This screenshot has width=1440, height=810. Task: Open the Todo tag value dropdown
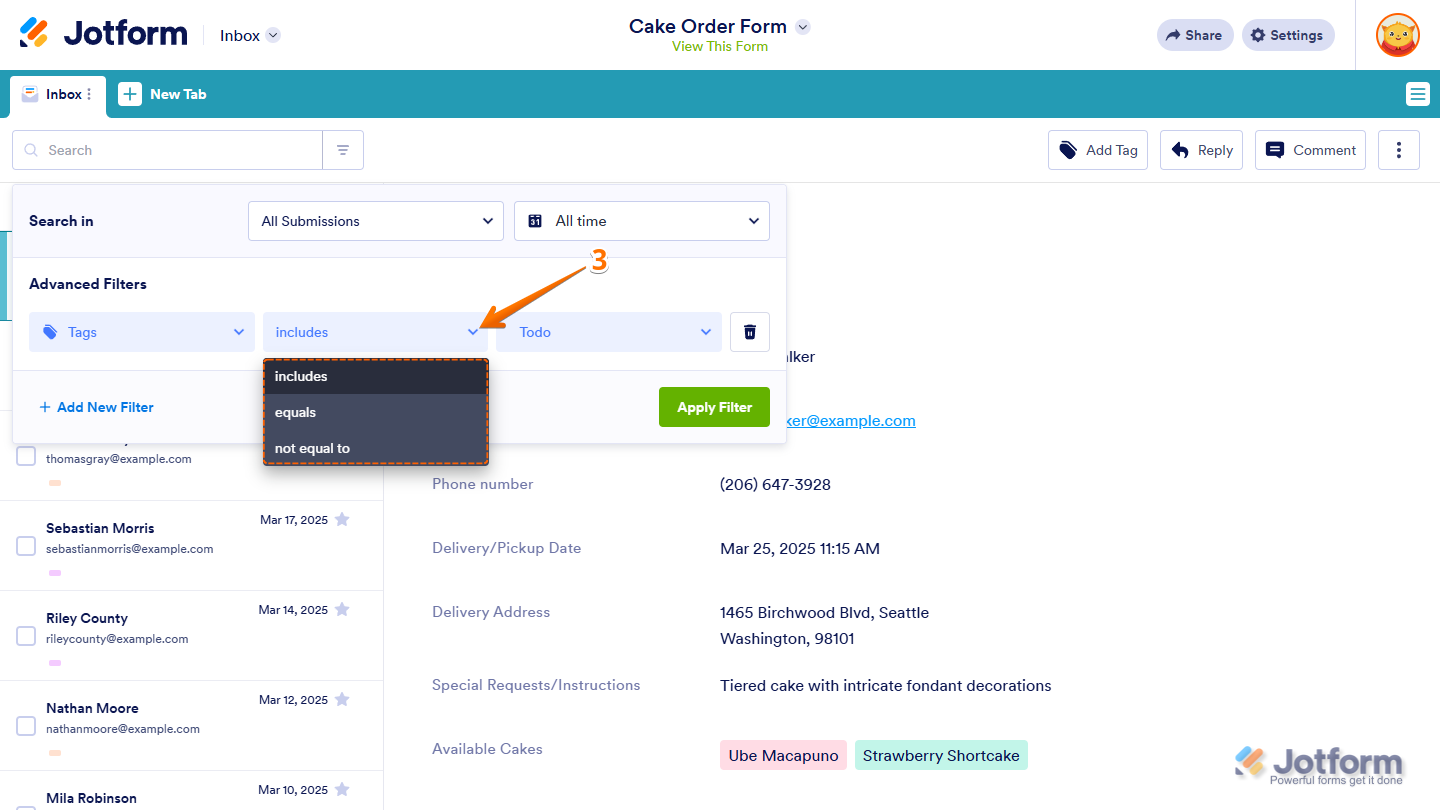(x=607, y=331)
